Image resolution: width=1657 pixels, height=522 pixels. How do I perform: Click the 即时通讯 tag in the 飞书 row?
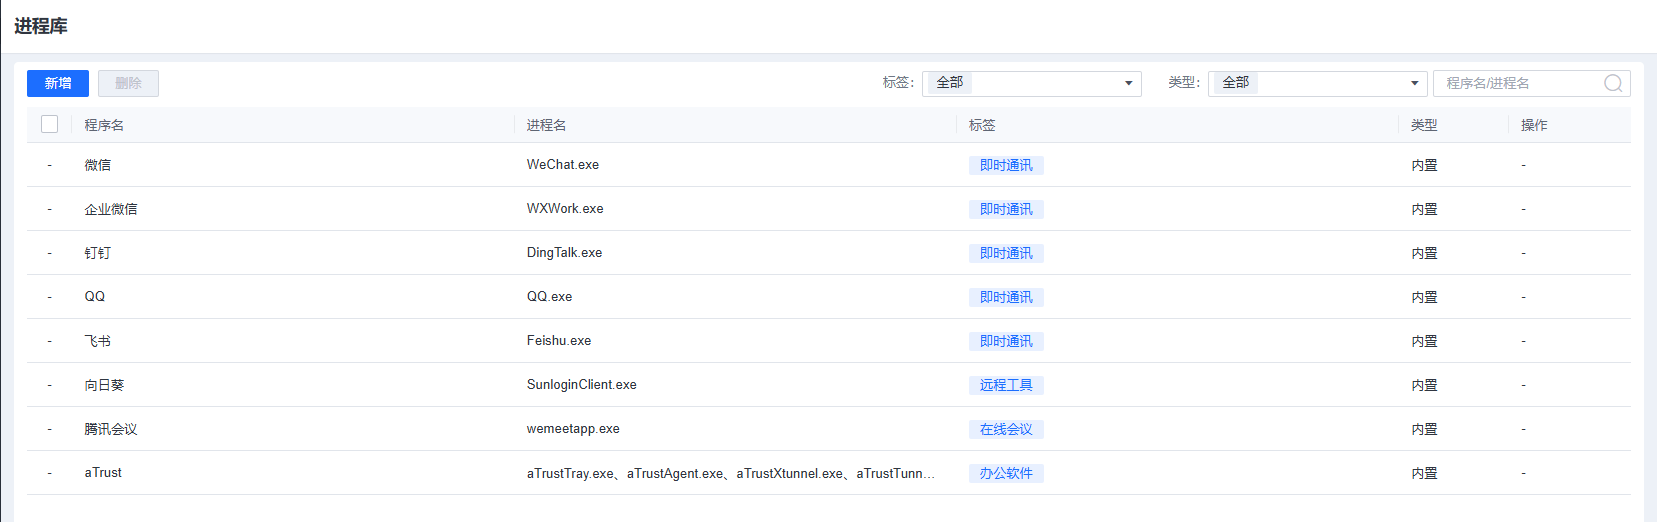(1006, 341)
